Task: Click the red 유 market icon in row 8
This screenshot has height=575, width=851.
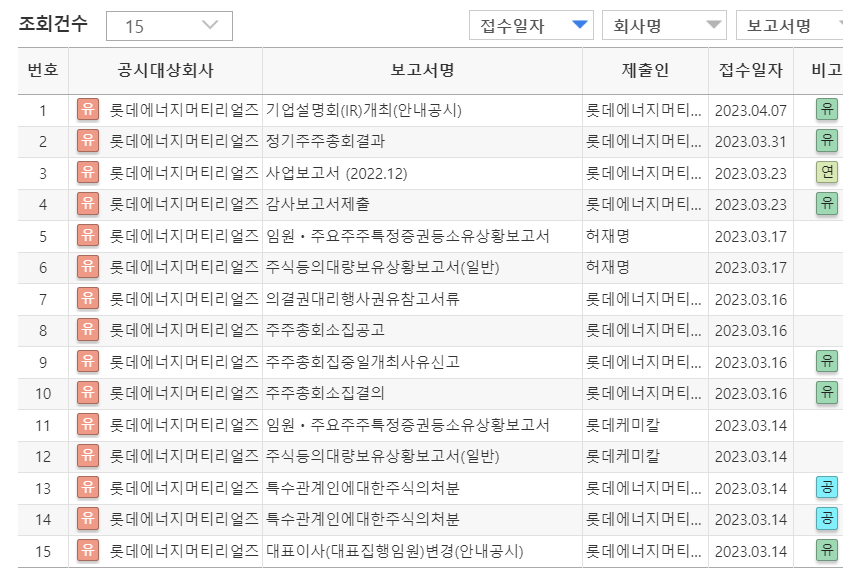Action: 87,330
